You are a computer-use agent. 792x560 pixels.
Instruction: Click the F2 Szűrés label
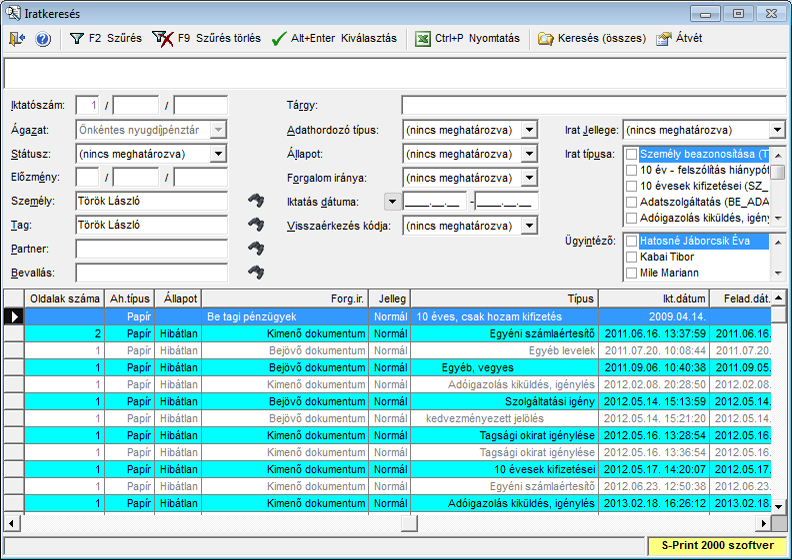point(115,38)
